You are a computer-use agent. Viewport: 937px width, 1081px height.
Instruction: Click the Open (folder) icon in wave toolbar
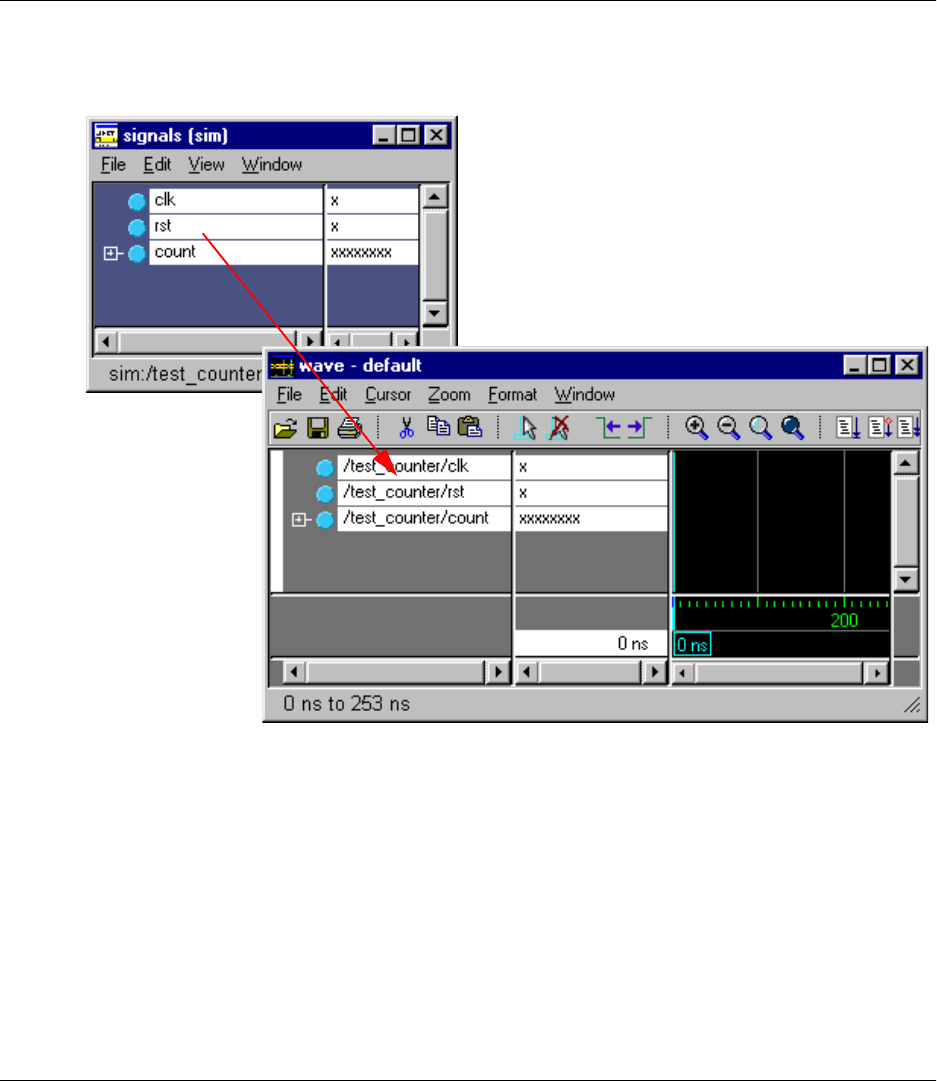(285, 428)
